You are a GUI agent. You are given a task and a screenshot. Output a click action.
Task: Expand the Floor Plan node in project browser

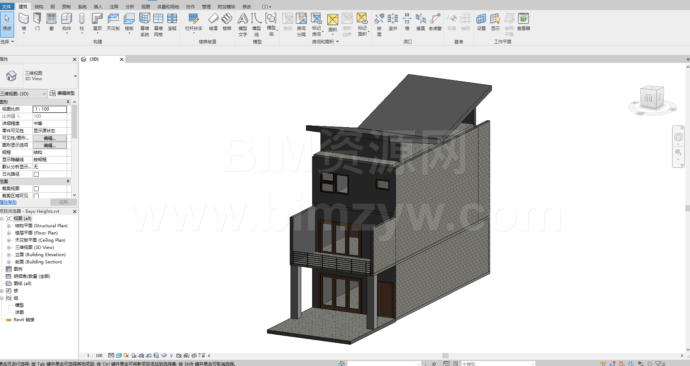(9, 233)
